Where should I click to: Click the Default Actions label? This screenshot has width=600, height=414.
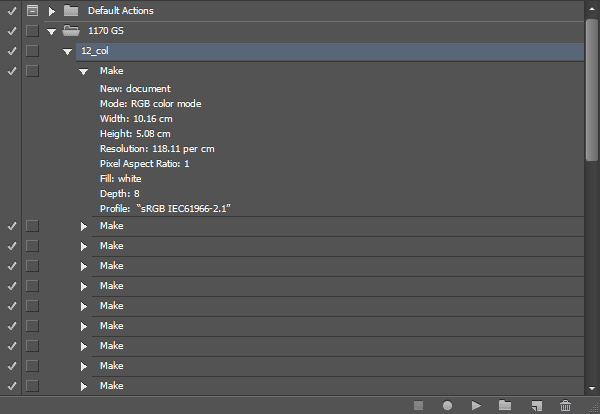tap(118, 11)
